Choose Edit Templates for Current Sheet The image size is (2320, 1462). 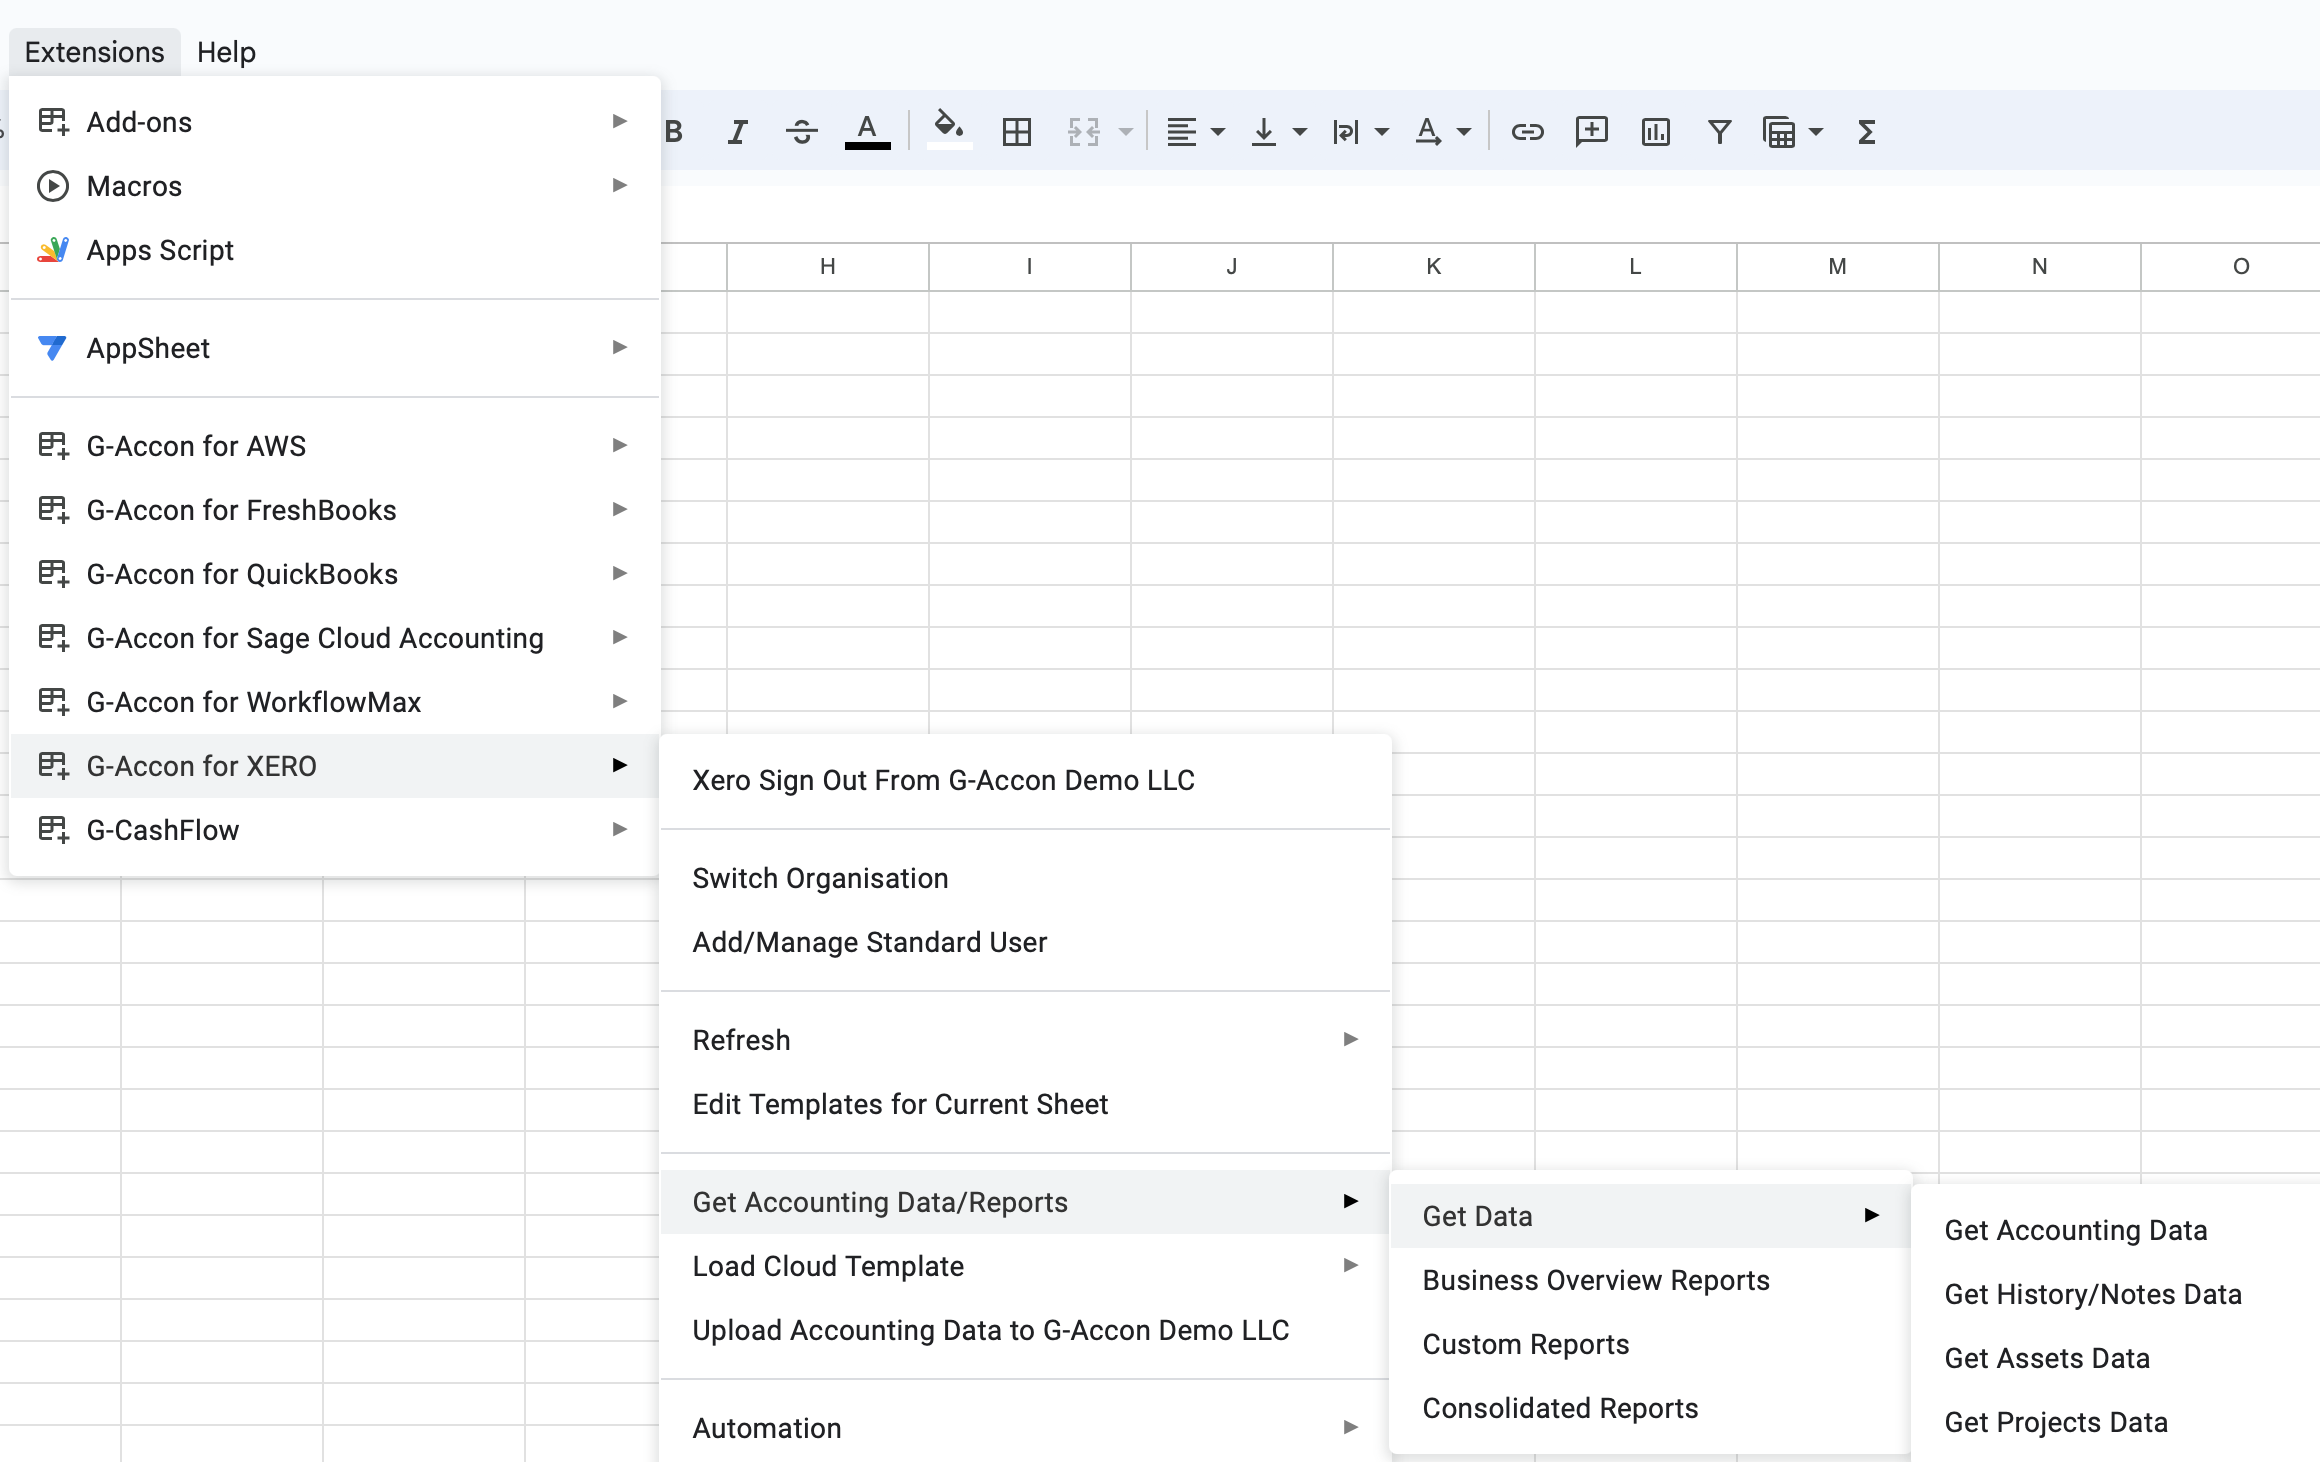pyautogui.click(x=1026, y=1104)
